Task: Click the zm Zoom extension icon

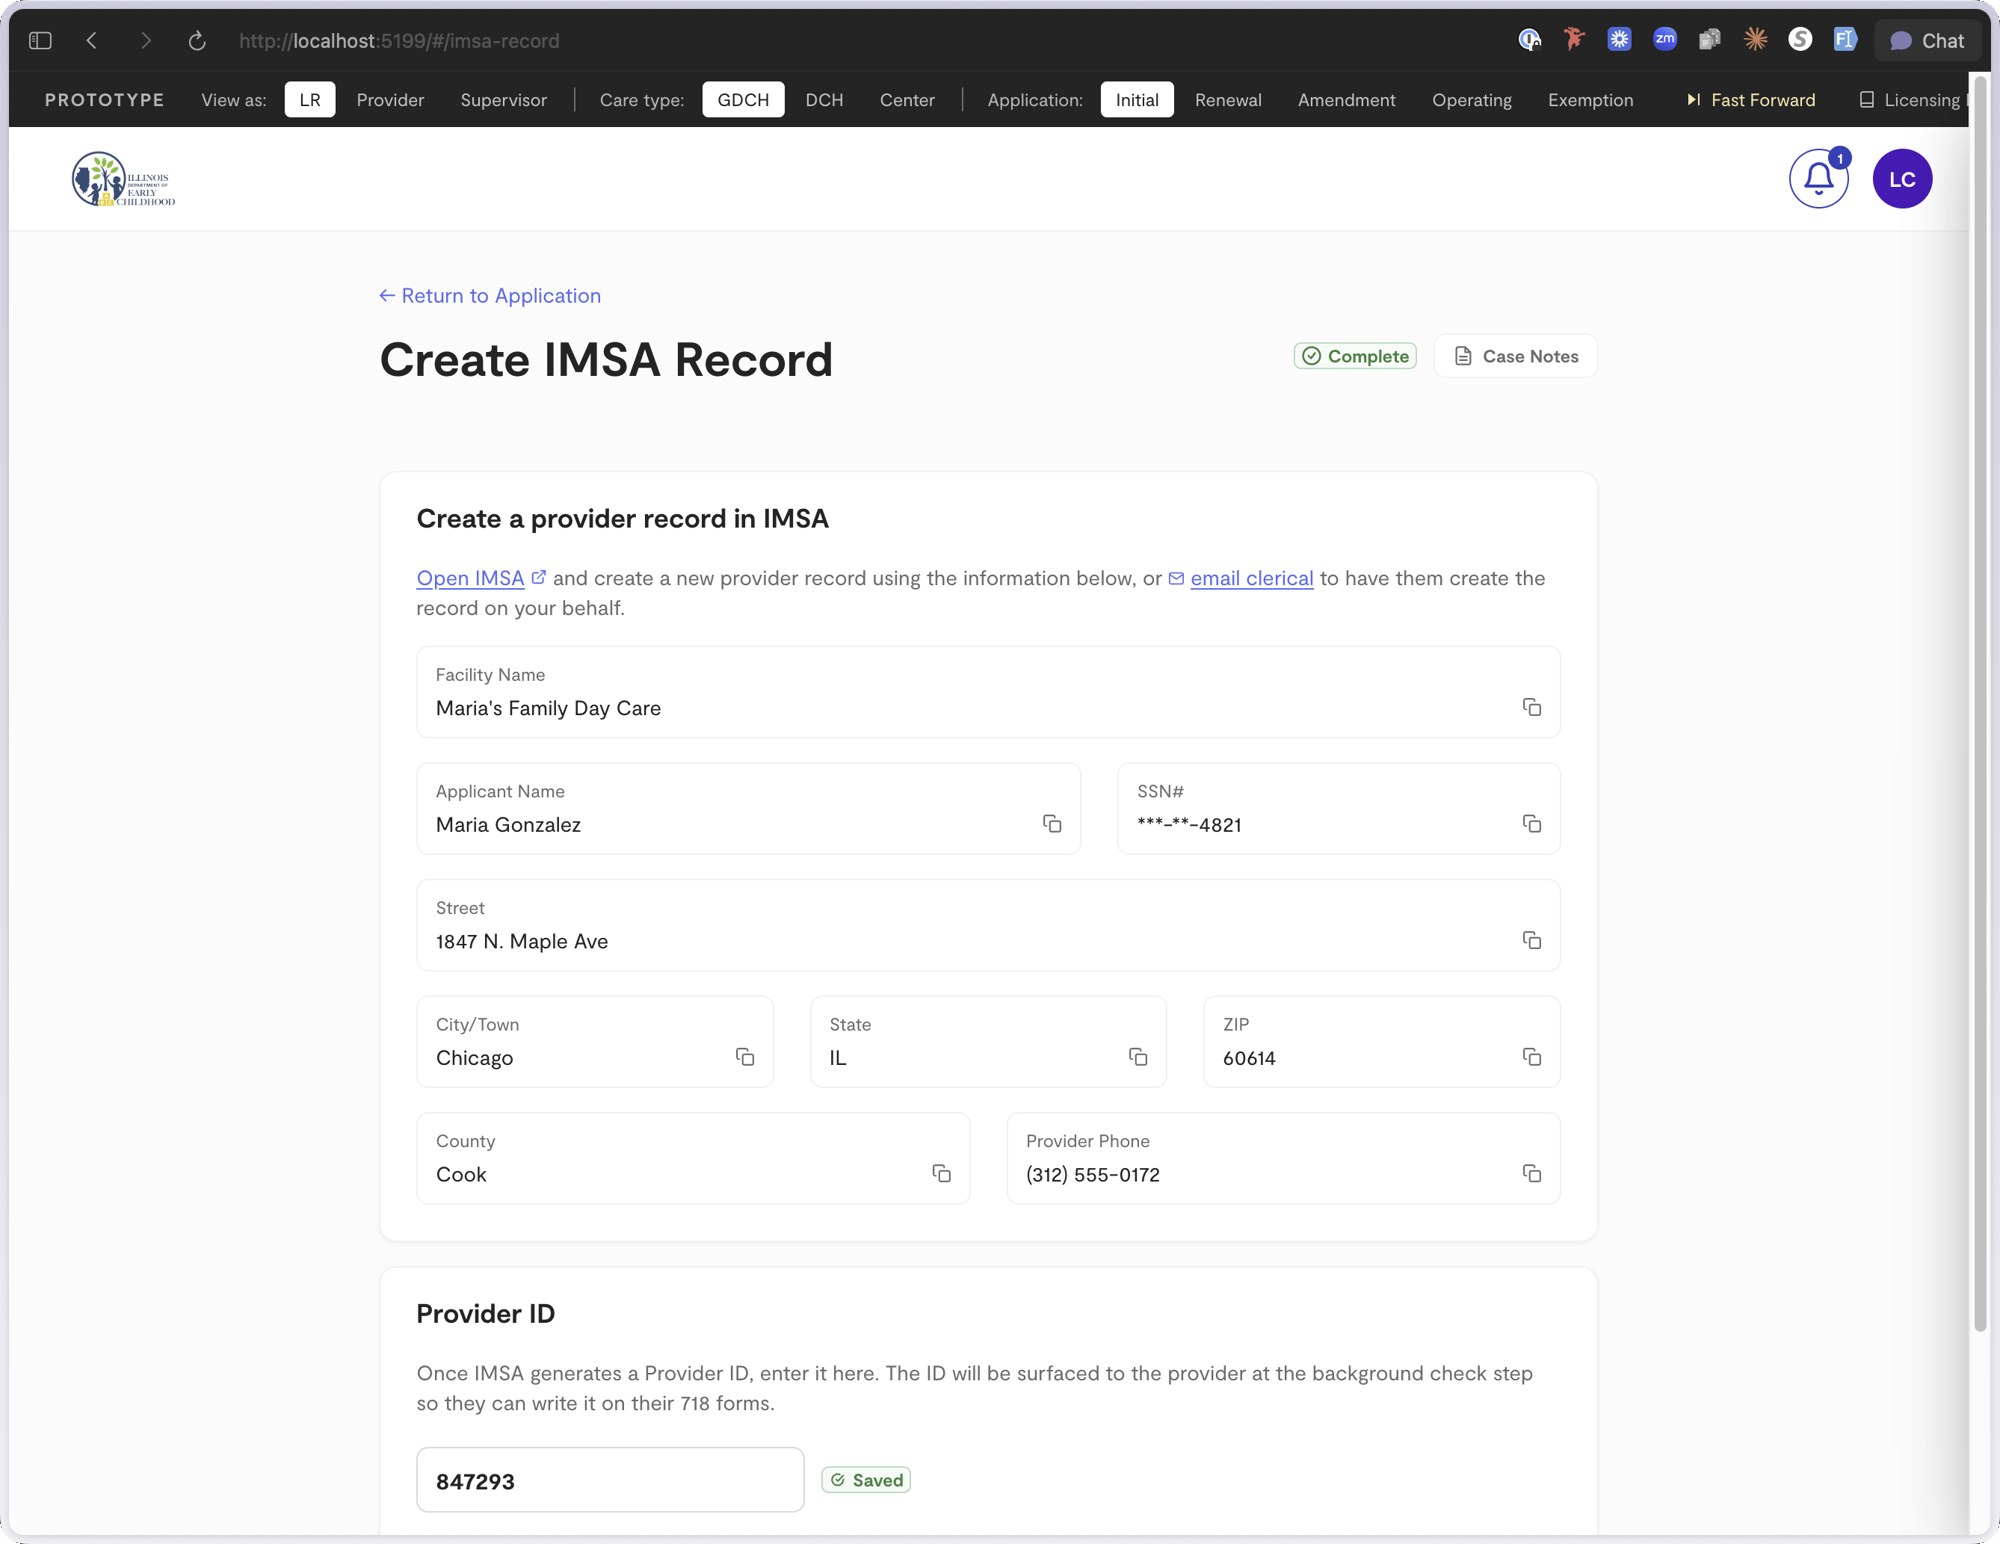Action: click(1664, 40)
